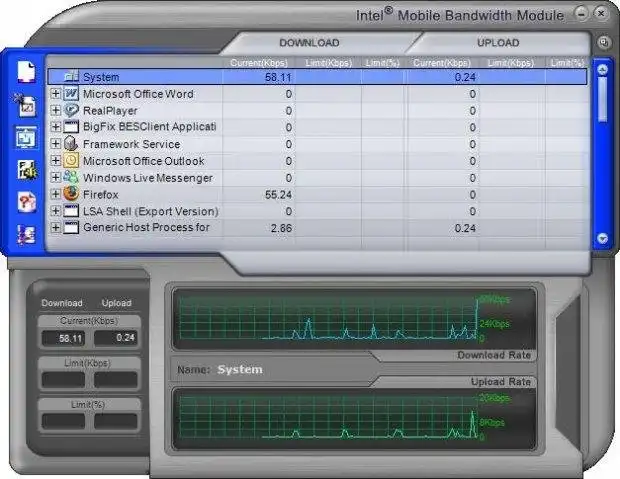Minimize the Intel Mobile Bandwidth Module window

coord(581,14)
